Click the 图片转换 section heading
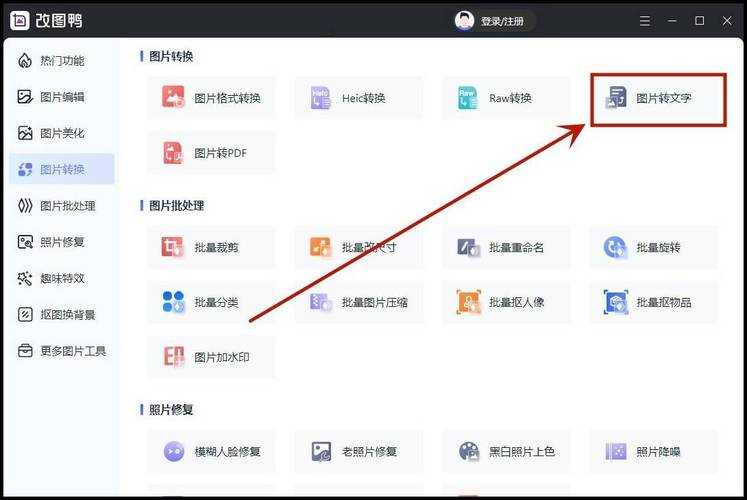This screenshot has height=500, width=747. click(171, 56)
